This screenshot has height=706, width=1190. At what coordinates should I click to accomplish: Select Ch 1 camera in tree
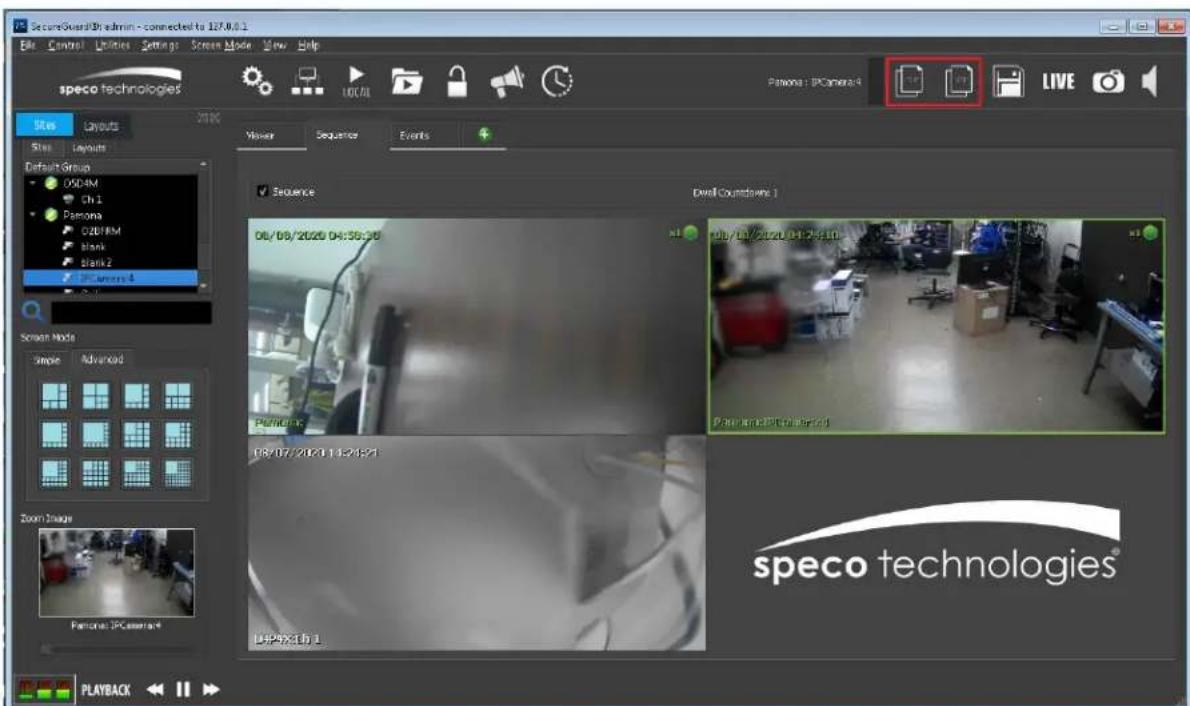point(91,199)
